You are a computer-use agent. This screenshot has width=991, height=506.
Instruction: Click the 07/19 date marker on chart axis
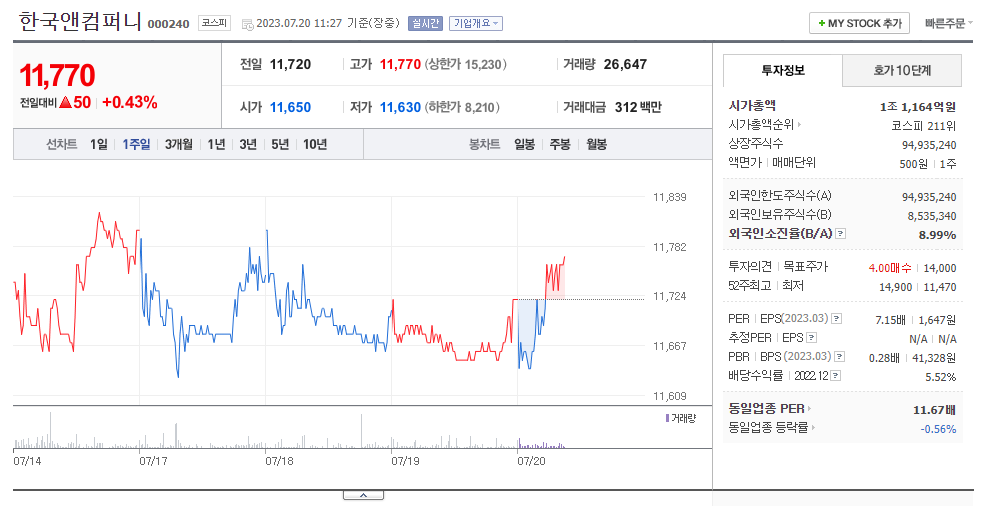coord(405,461)
